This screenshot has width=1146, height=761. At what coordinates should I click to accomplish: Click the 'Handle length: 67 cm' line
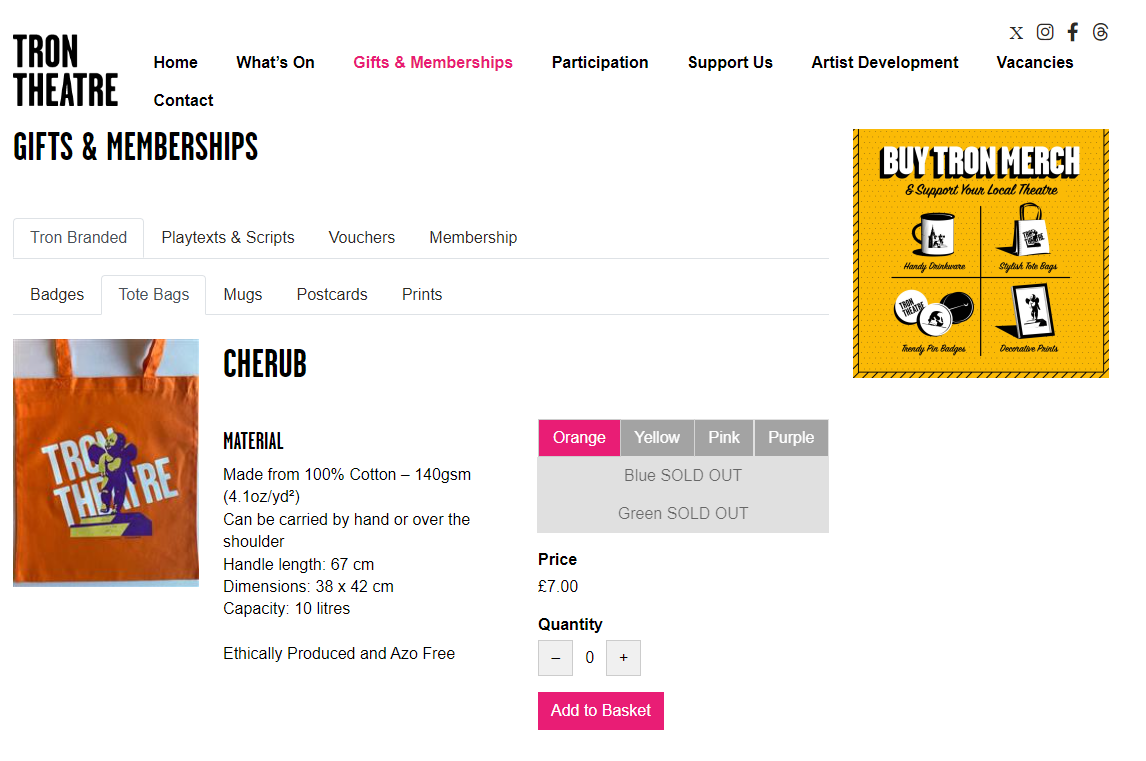(x=298, y=564)
